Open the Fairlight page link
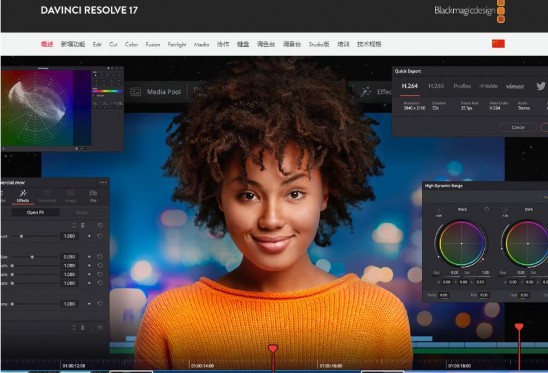548x373 pixels. [177, 44]
